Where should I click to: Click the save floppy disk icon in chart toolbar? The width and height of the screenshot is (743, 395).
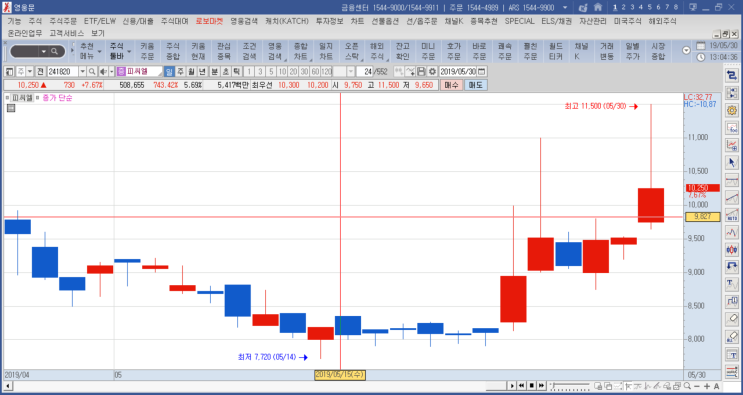click(x=421, y=72)
